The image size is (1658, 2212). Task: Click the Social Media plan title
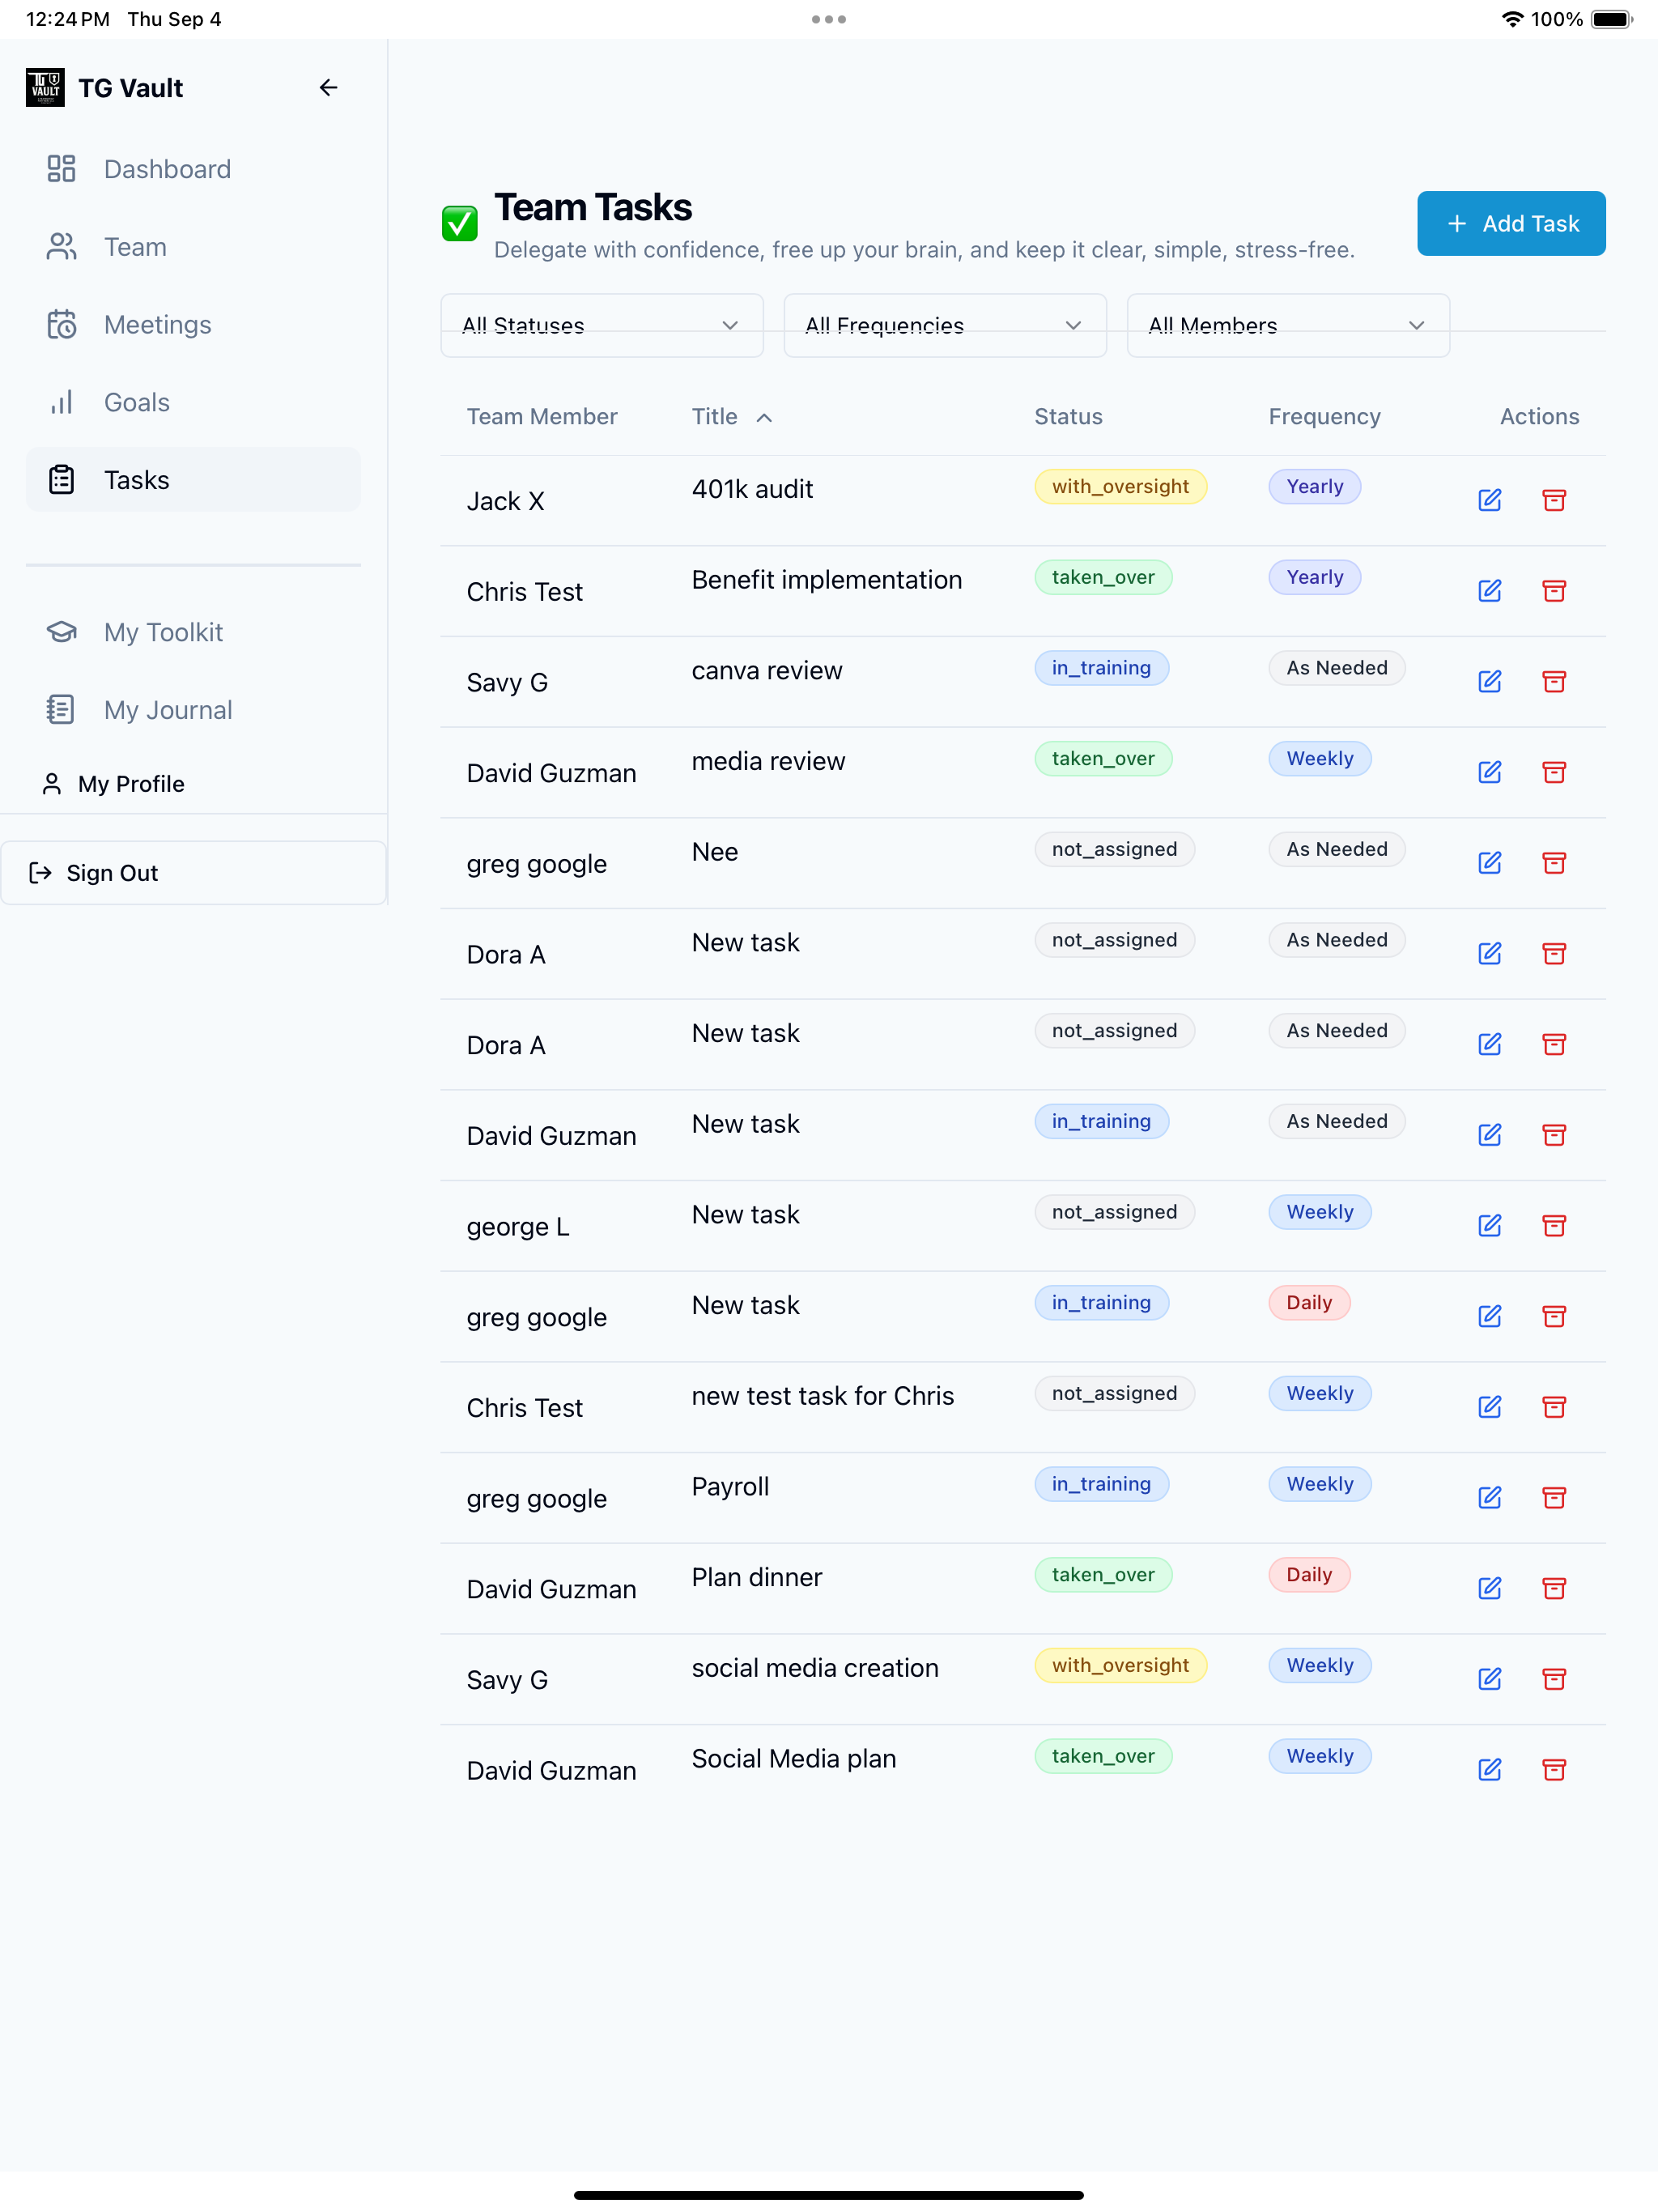pyautogui.click(x=794, y=1759)
